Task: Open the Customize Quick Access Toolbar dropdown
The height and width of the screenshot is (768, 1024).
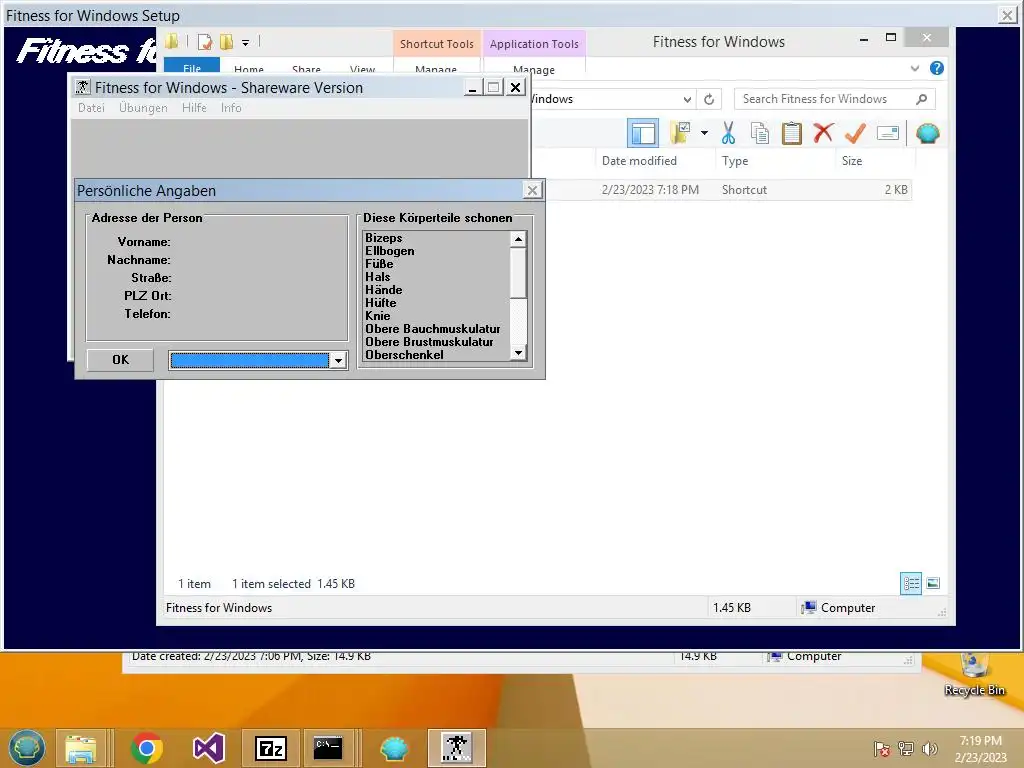Action: [x=246, y=42]
